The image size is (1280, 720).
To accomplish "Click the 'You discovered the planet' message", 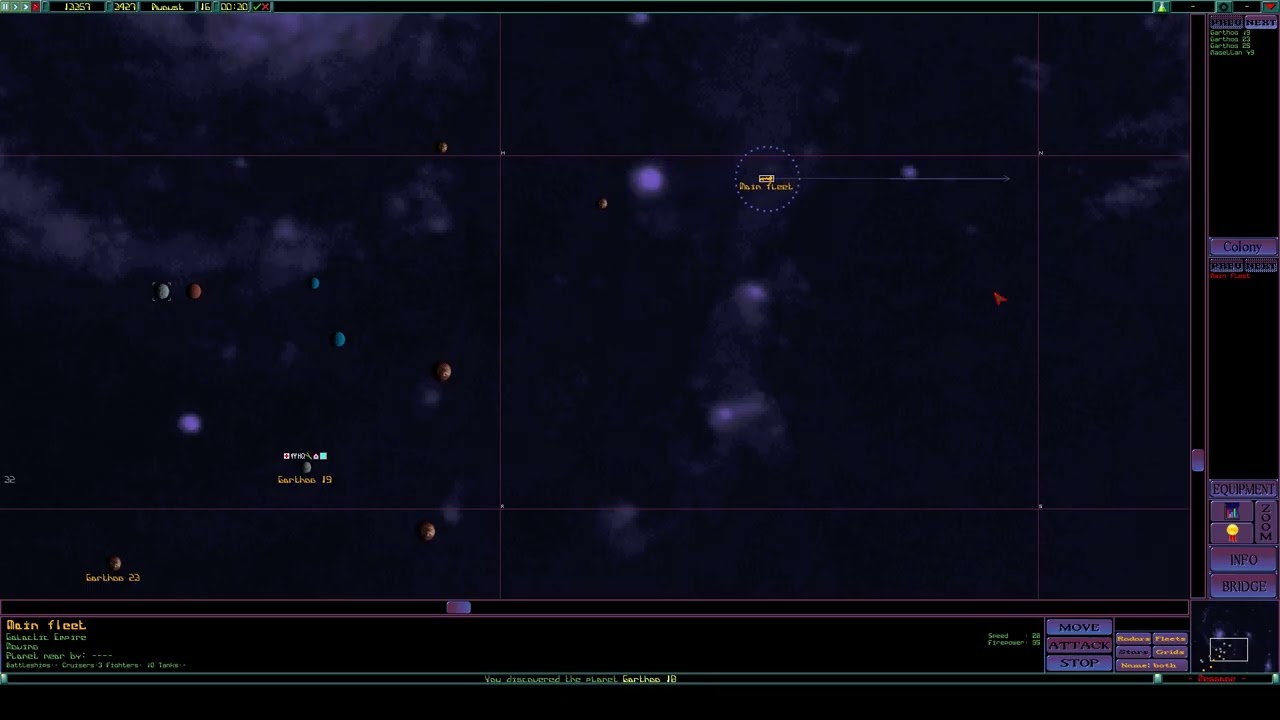I will (x=580, y=679).
